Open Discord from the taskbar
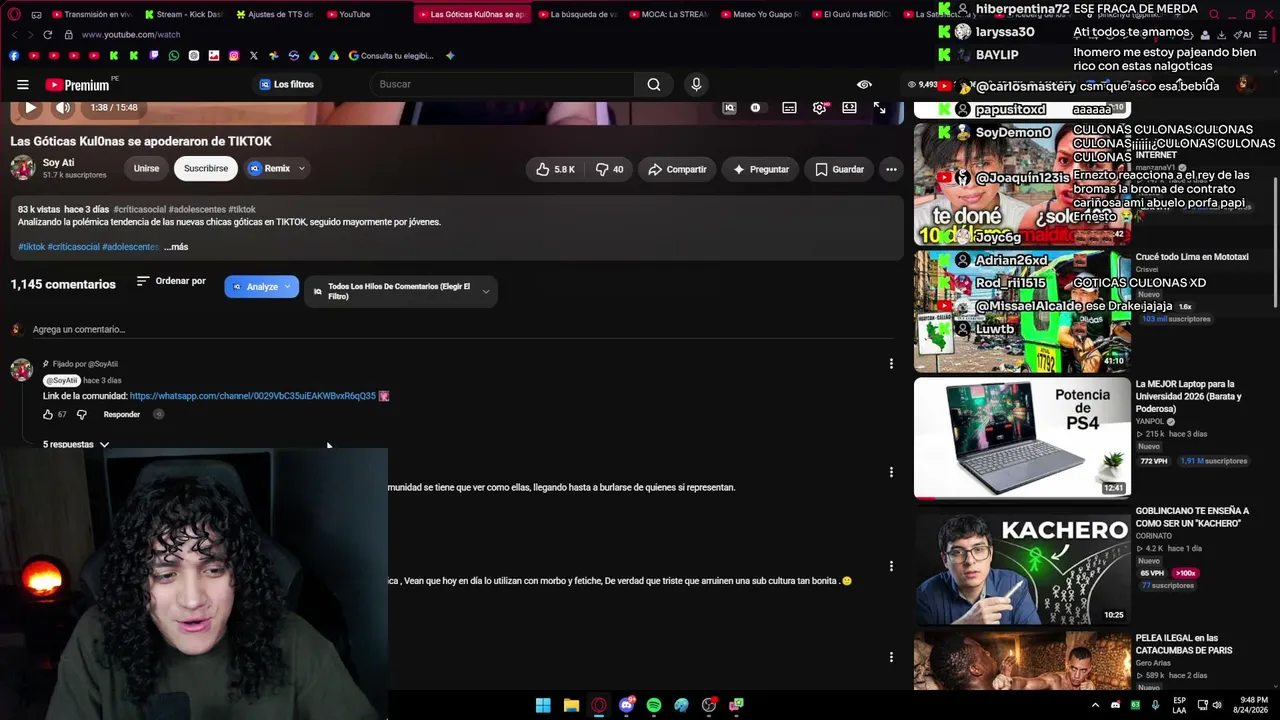Viewport: 1280px width, 720px height. point(627,705)
